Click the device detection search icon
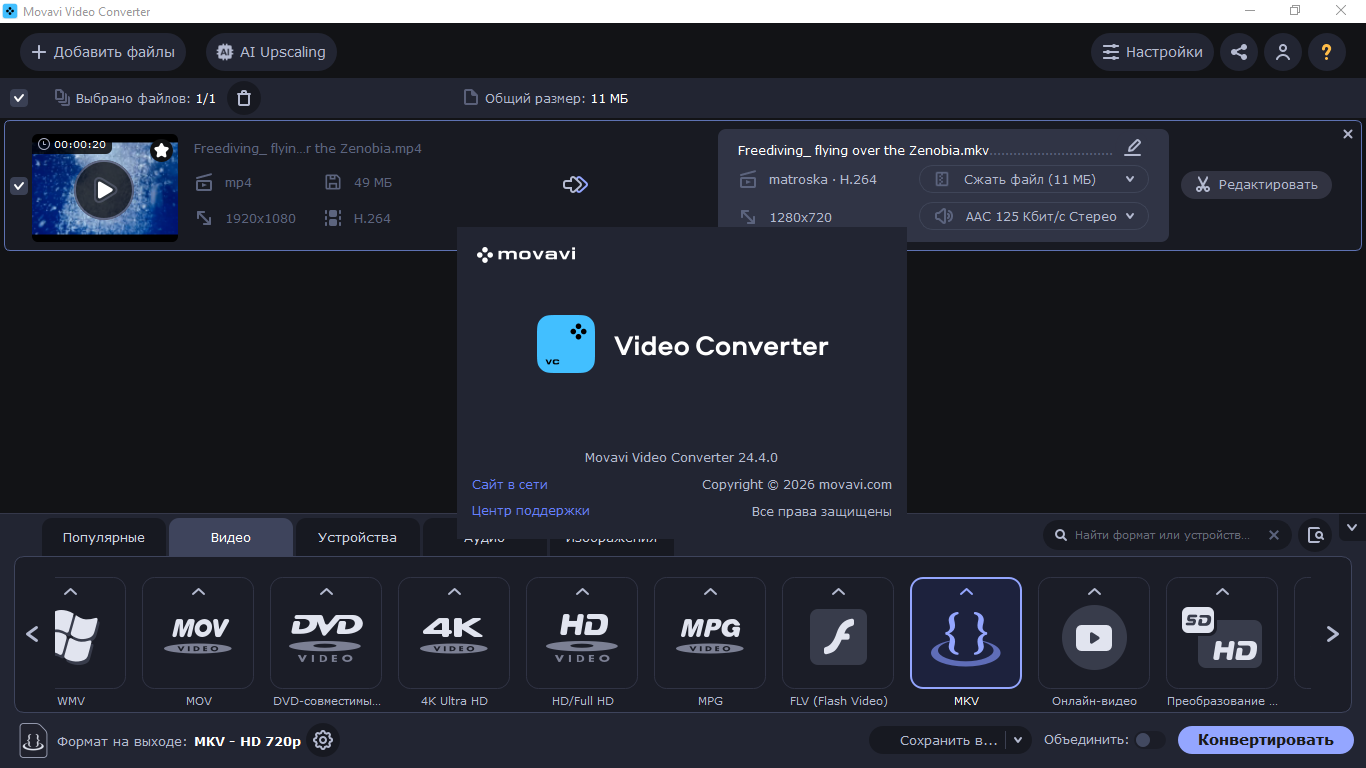This screenshot has width=1366, height=768. coord(1316,535)
